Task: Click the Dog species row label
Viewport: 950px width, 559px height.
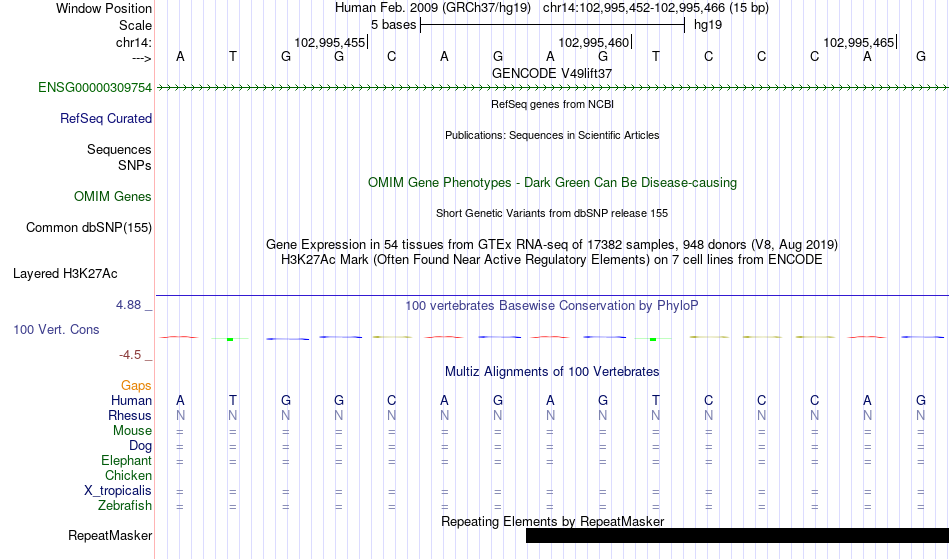Action: coord(140,446)
